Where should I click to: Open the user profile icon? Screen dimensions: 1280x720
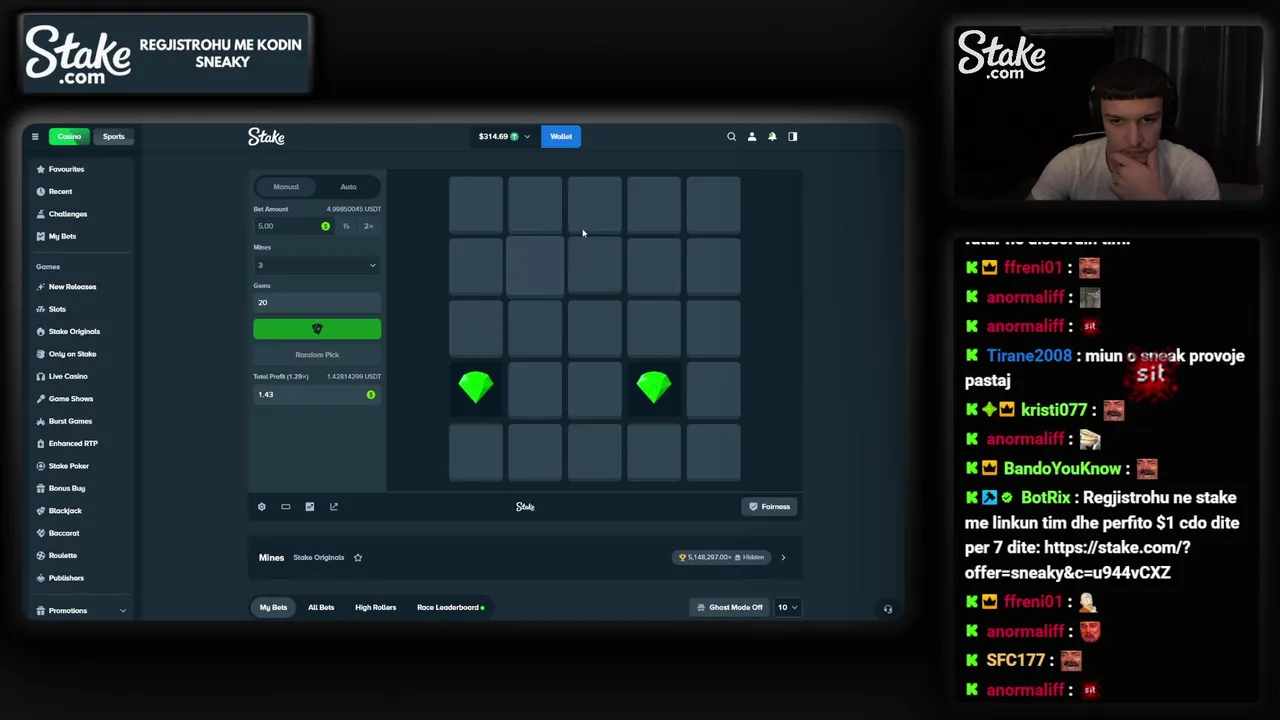tap(752, 136)
